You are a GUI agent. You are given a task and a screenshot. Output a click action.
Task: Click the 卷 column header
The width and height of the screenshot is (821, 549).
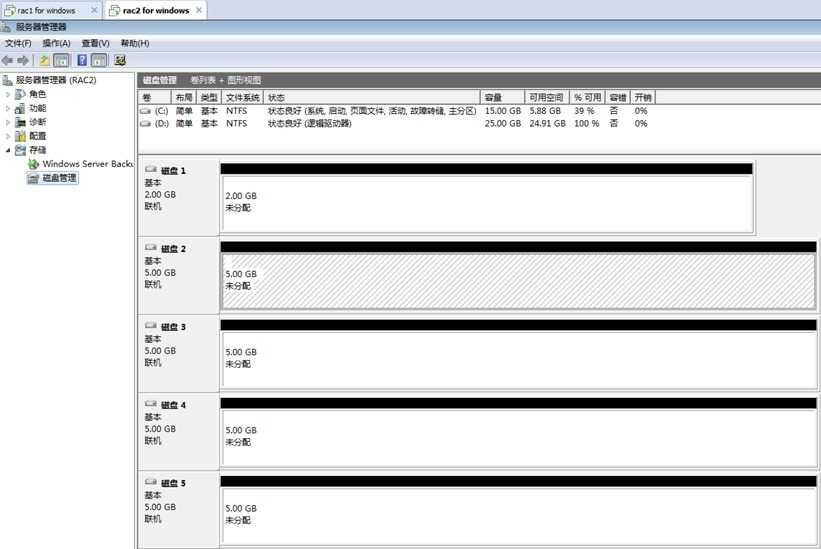click(x=155, y=97)
